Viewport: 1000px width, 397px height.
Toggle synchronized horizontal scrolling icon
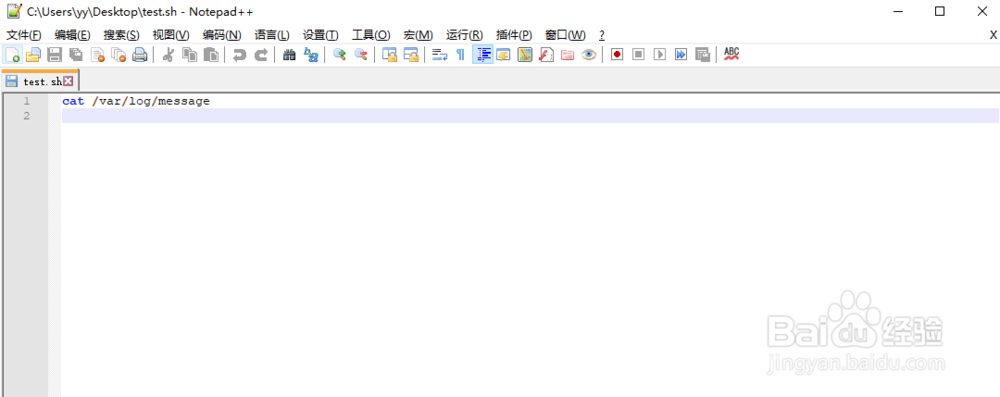(x=411, y=55)
